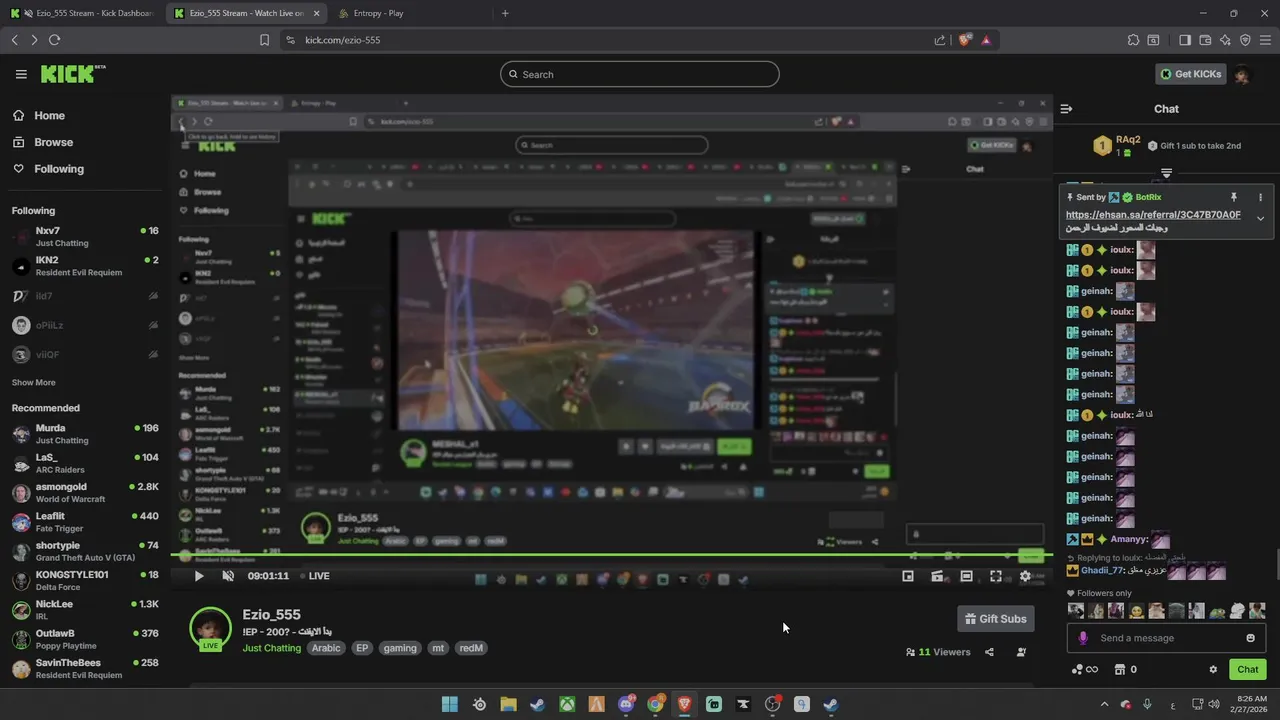Send message with Chat button

(1247, 670)
